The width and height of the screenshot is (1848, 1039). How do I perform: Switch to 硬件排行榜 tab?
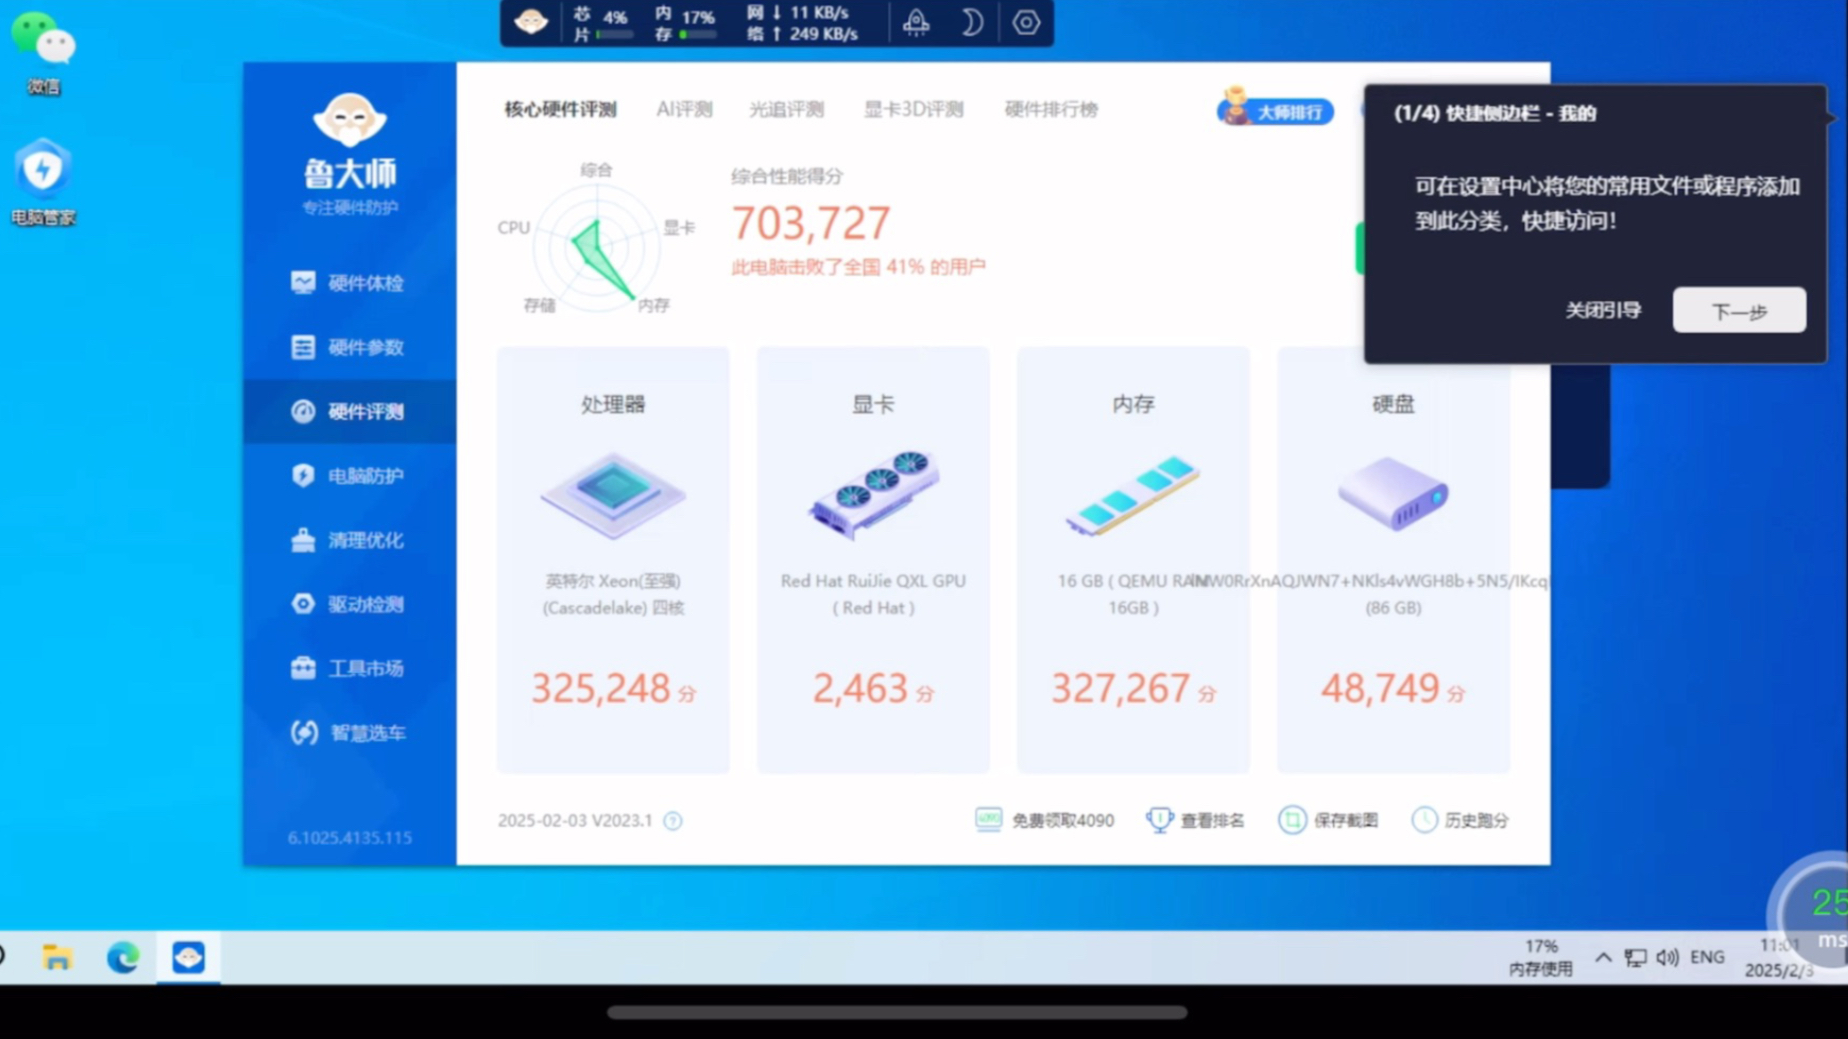pyautogui.click(x=1051, y=109)
